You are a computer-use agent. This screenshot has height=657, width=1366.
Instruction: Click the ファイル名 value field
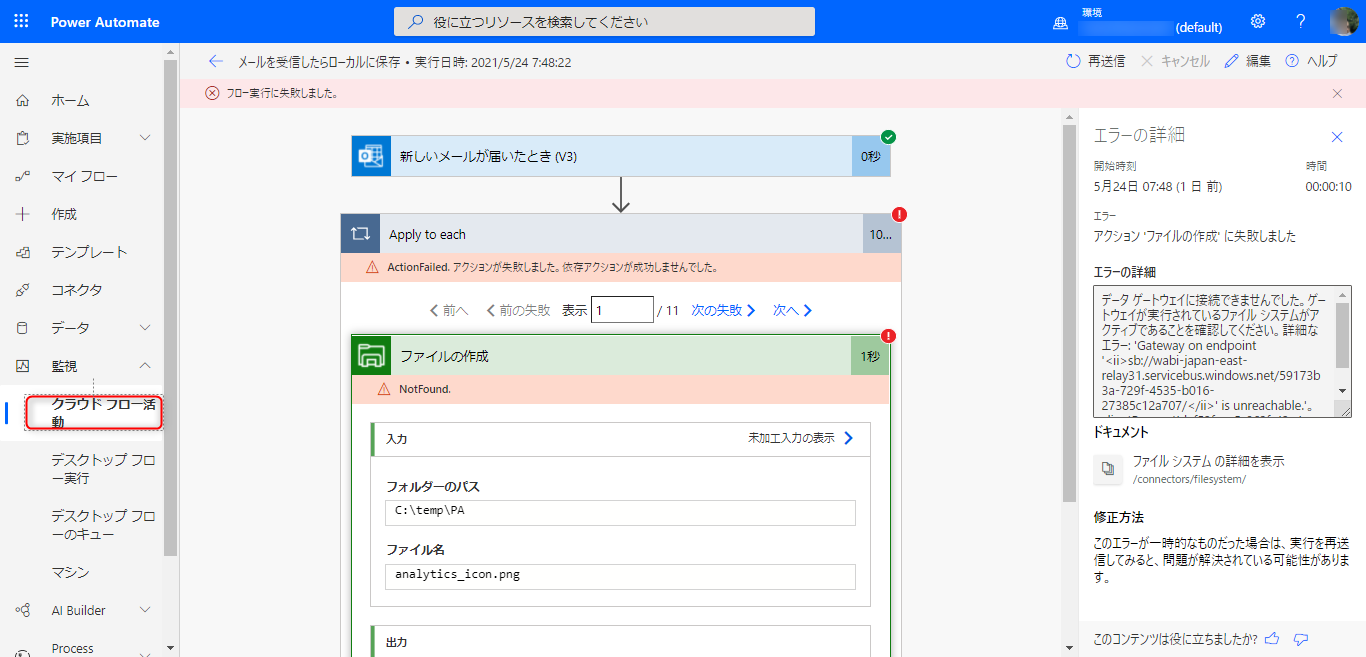620,576
